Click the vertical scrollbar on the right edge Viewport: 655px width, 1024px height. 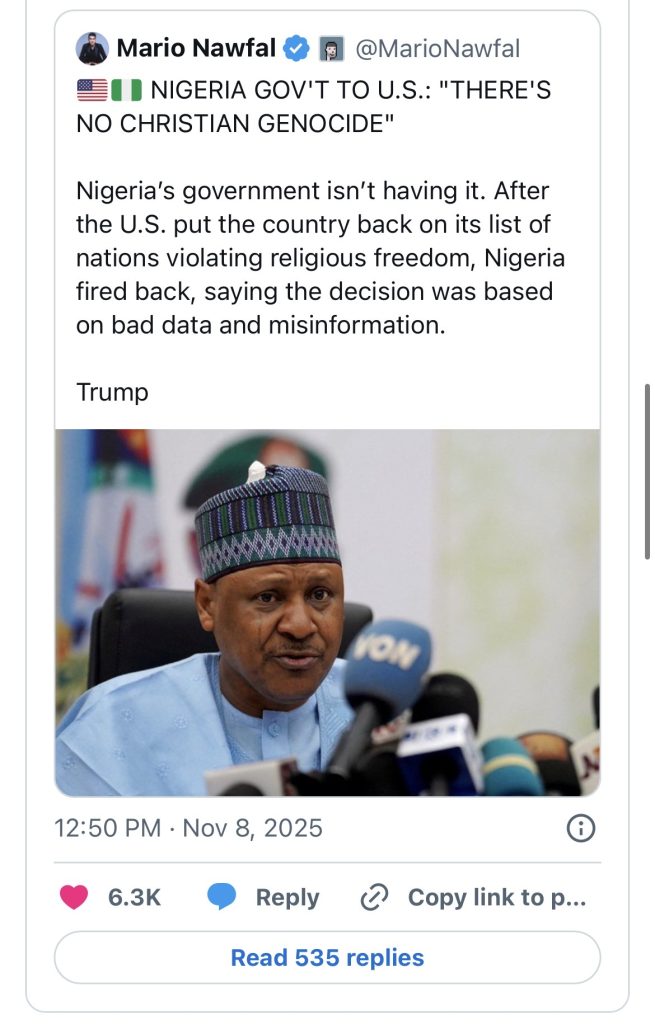[x=647, y=470]
